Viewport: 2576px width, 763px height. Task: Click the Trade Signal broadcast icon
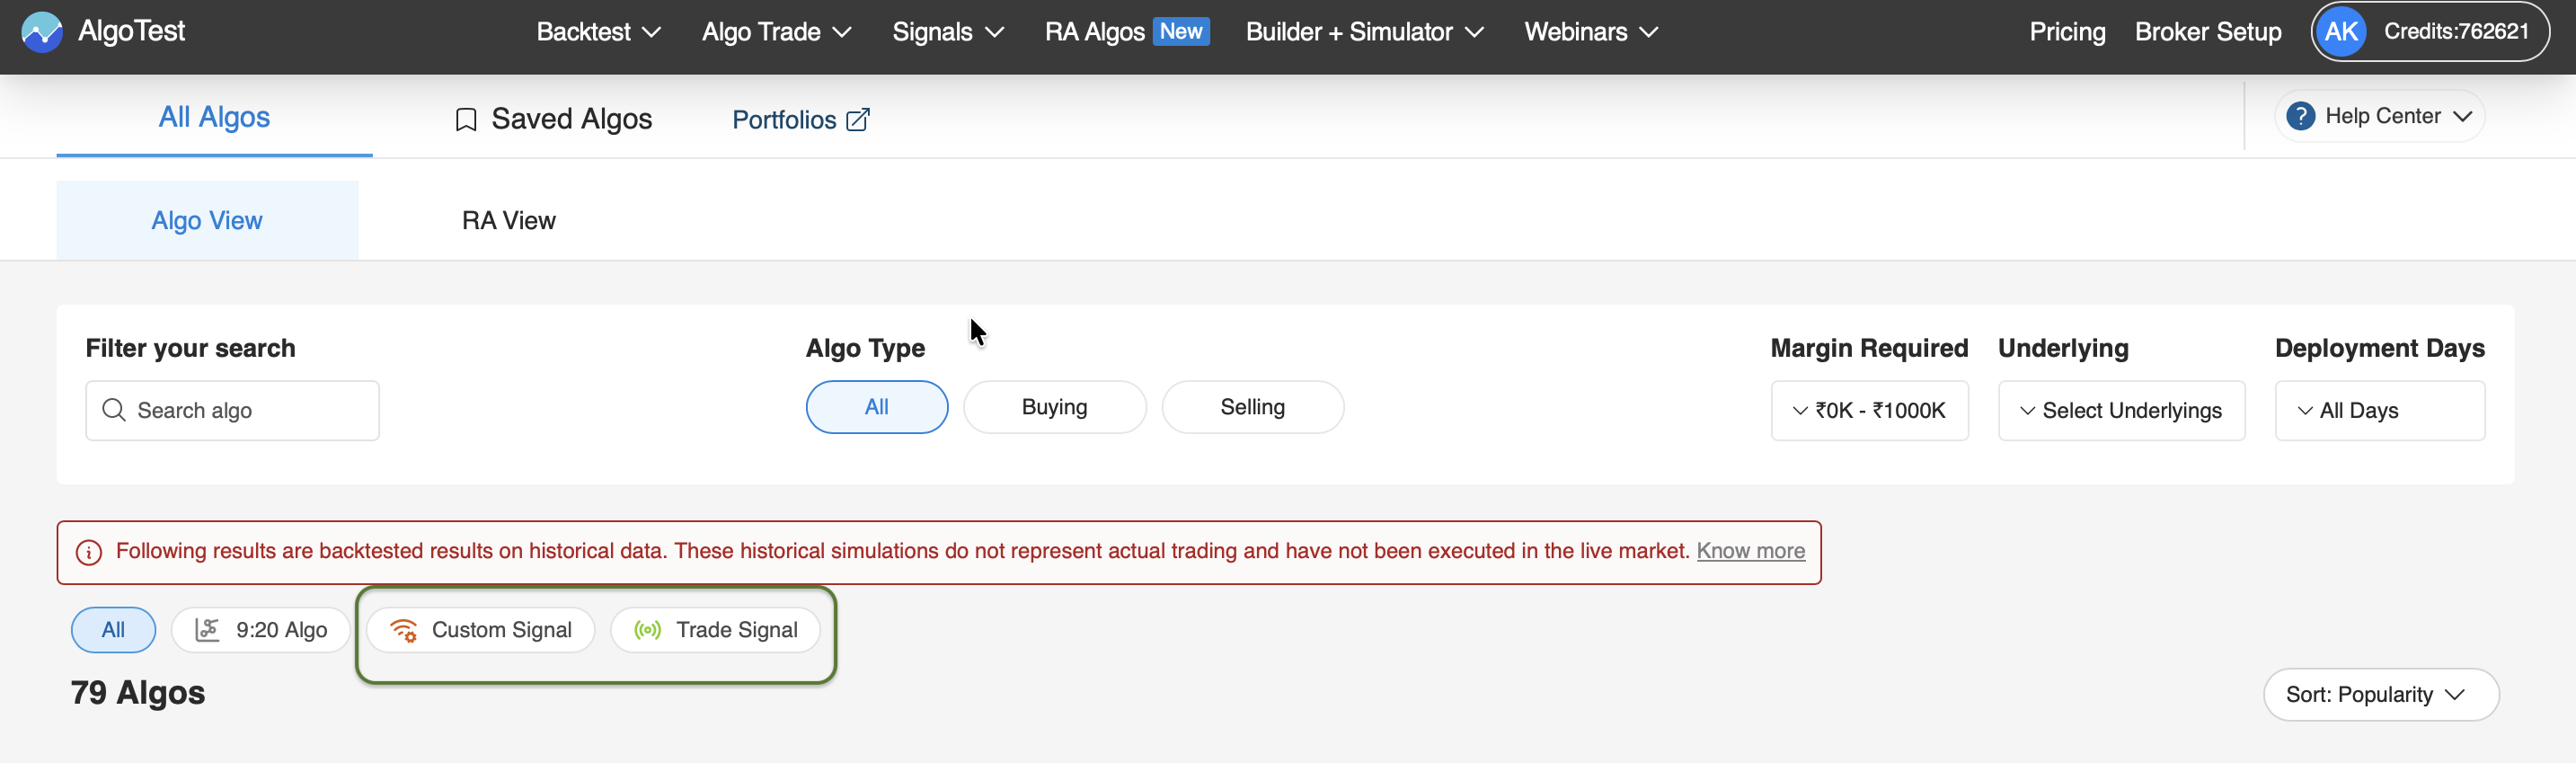click(x=647, y=630)
